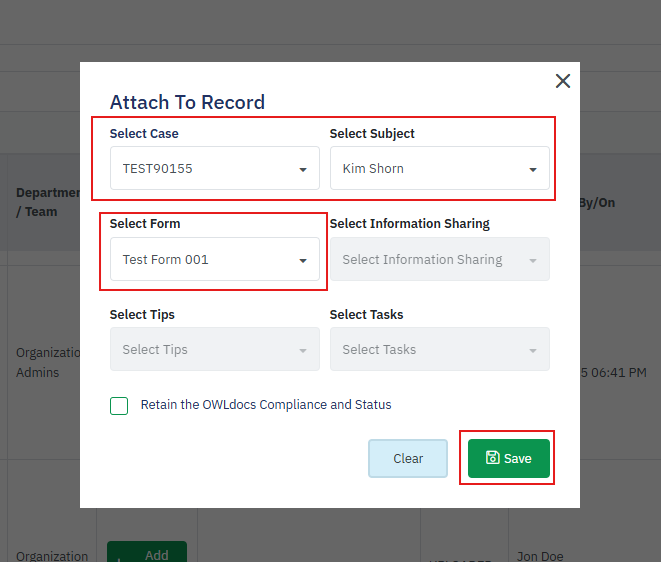Click the caret arrow in Select Case
This screenshot has width=661, height=562.
[303, 170]
